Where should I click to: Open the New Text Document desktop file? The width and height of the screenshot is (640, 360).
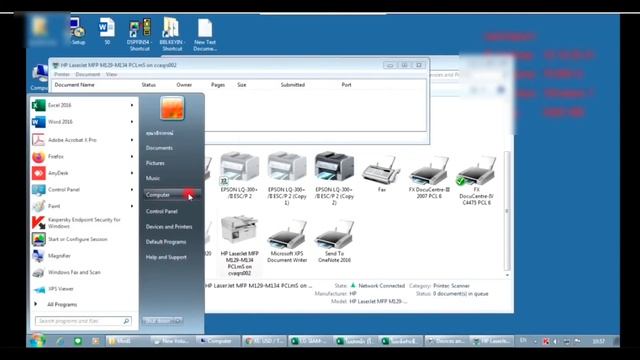click(205, 34)
